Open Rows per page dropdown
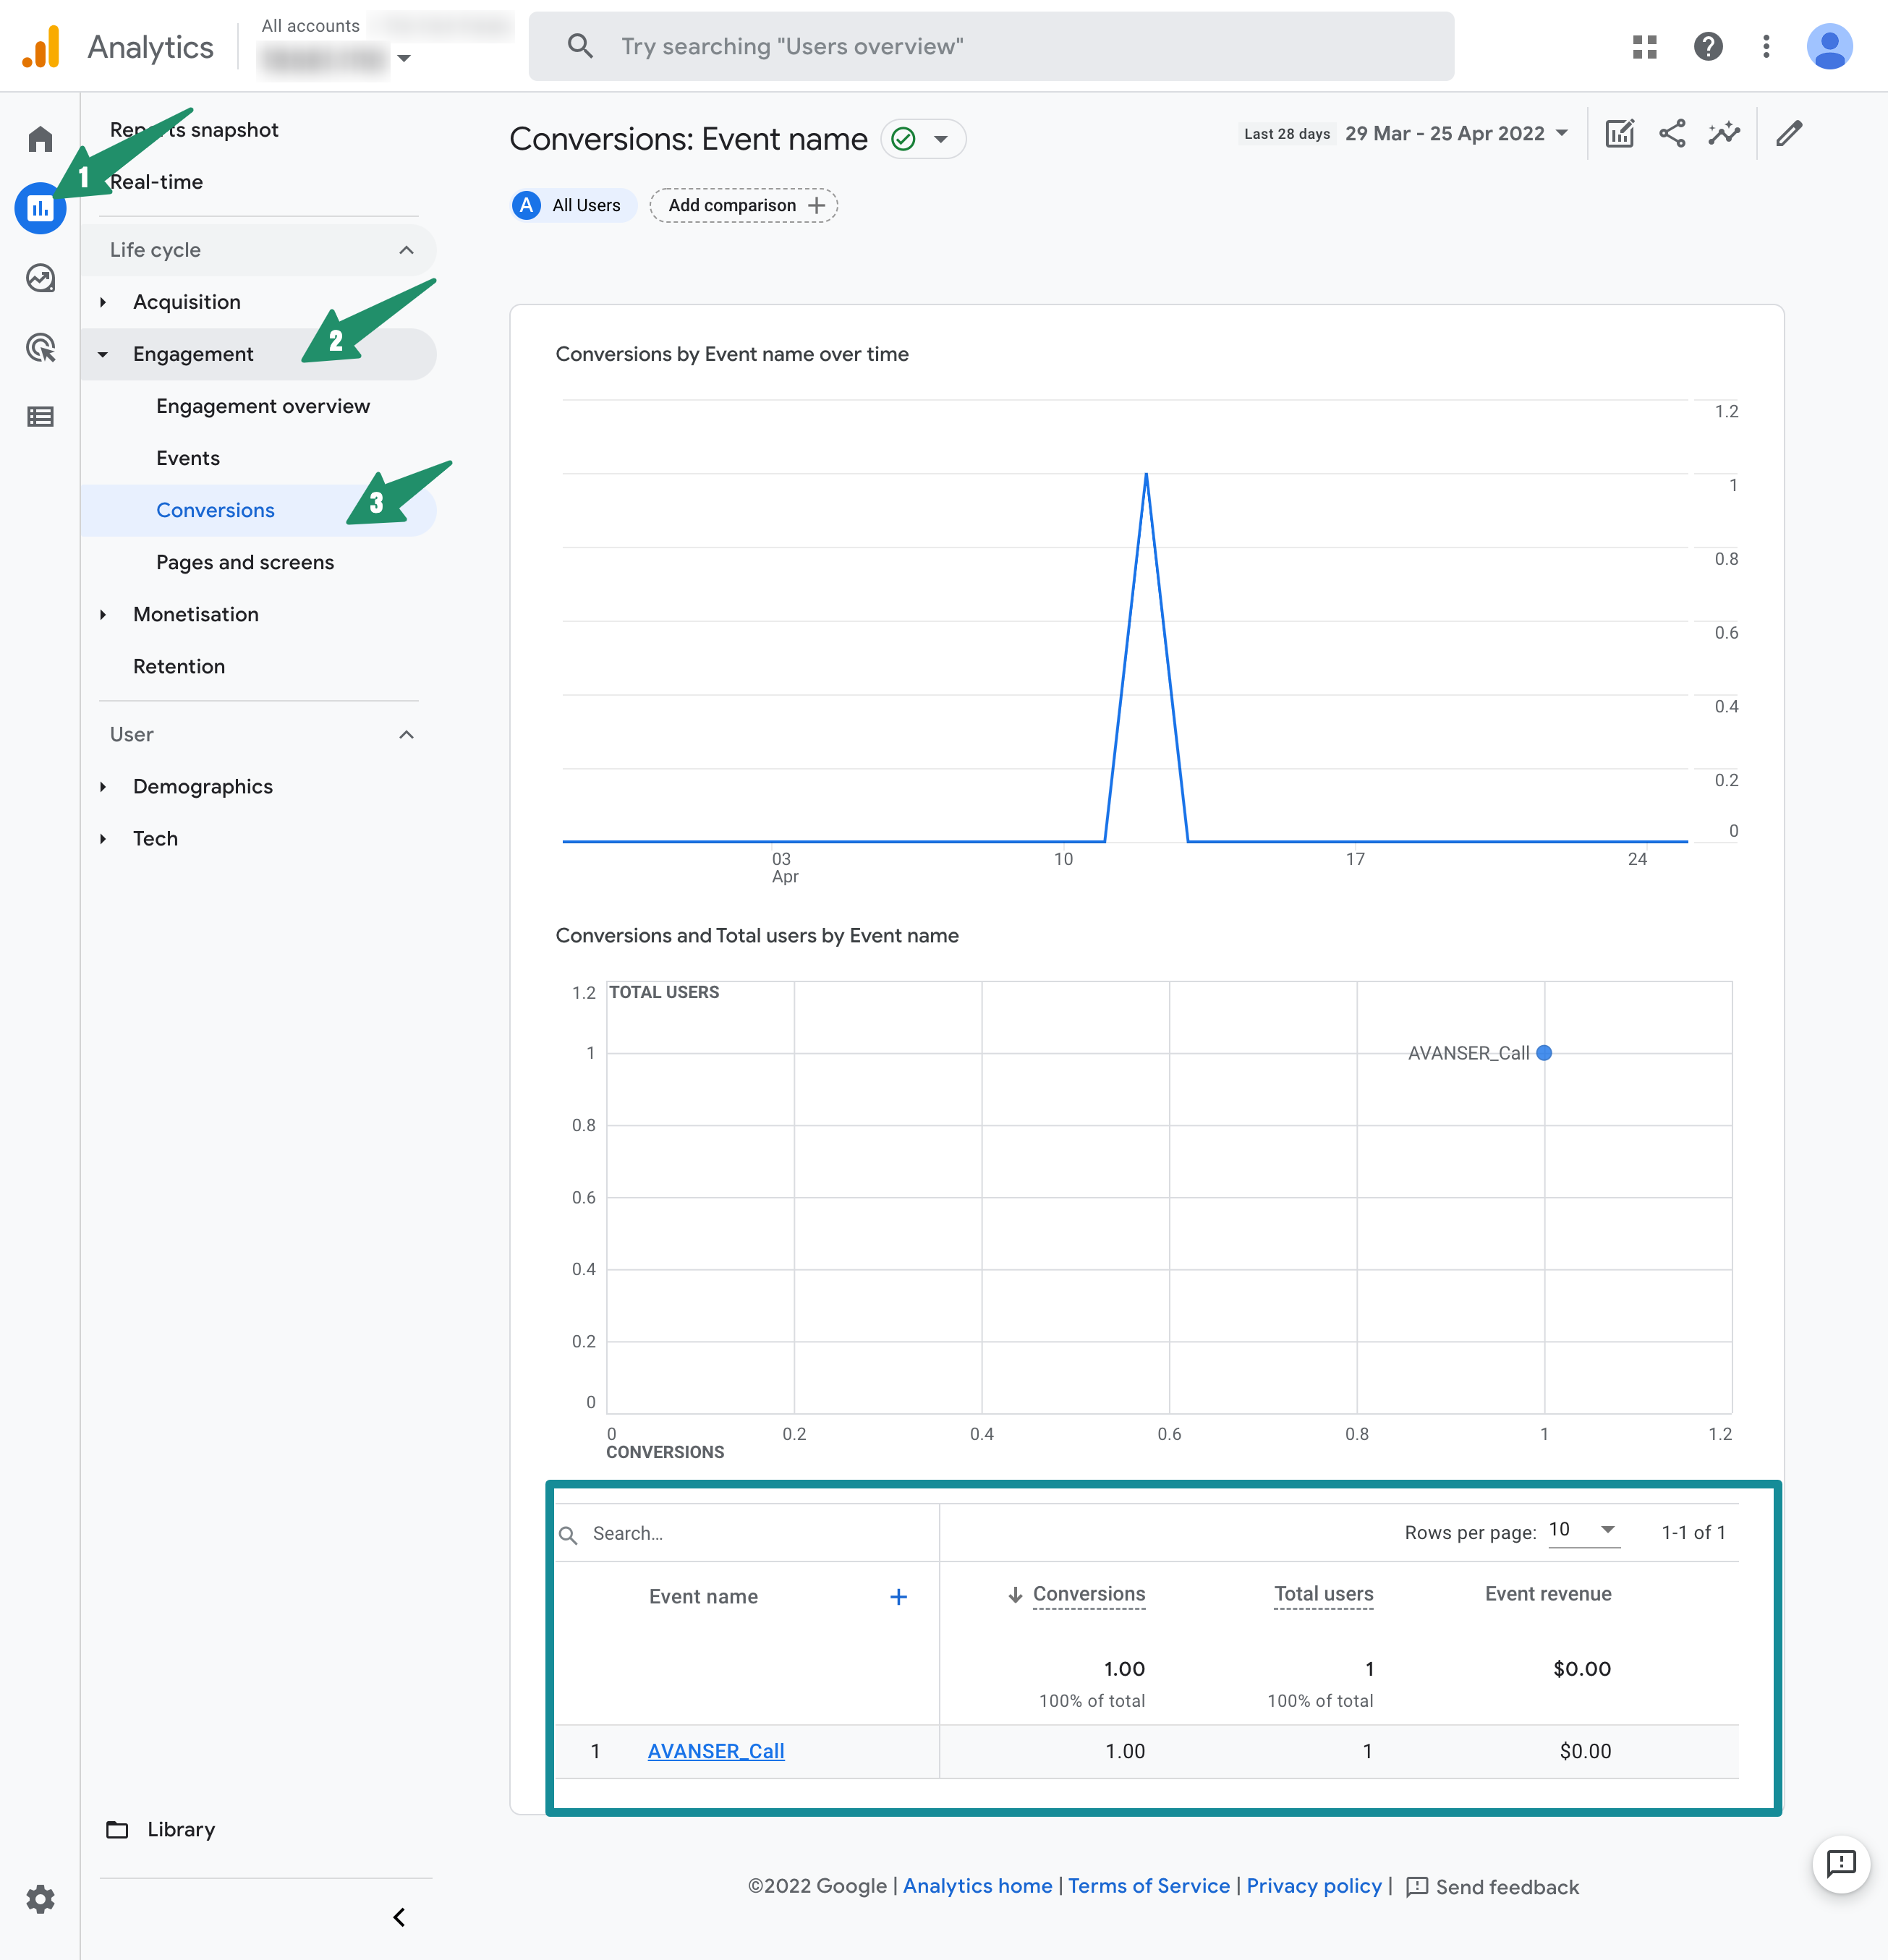 tap(1583, 1530)
